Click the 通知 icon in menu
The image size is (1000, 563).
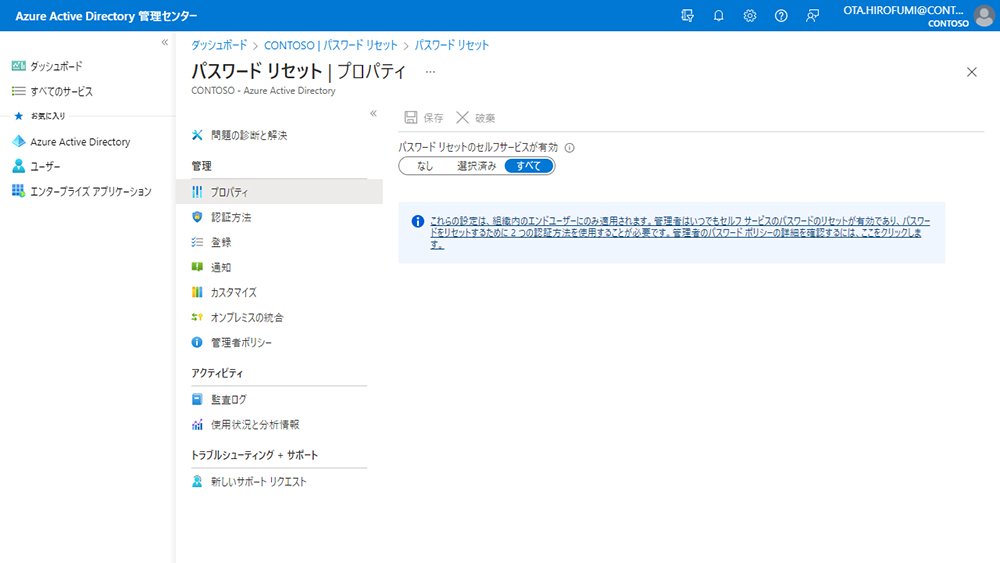coord(197,267)
